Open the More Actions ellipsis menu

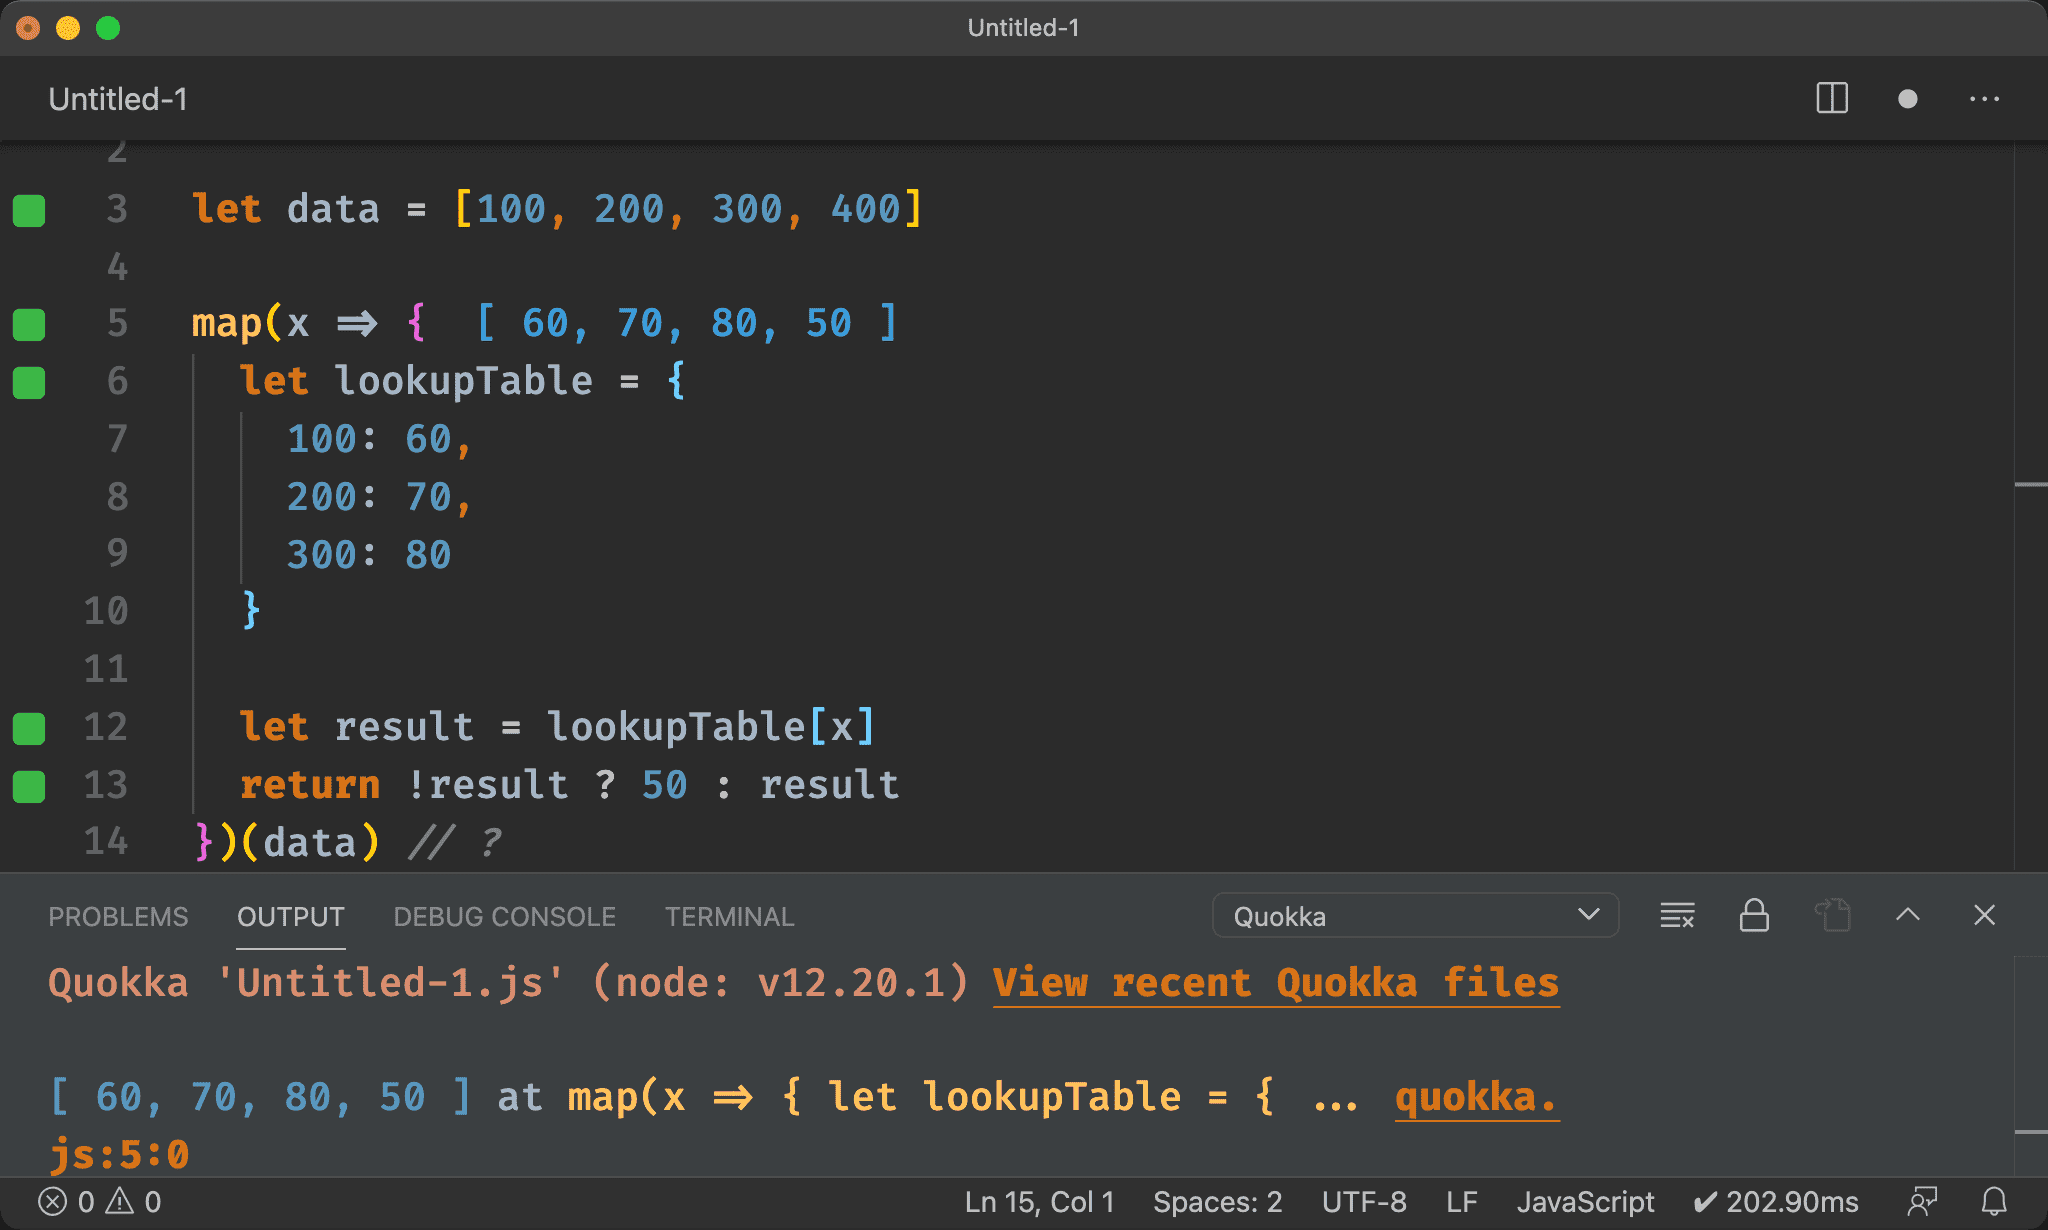point(1984,99)
